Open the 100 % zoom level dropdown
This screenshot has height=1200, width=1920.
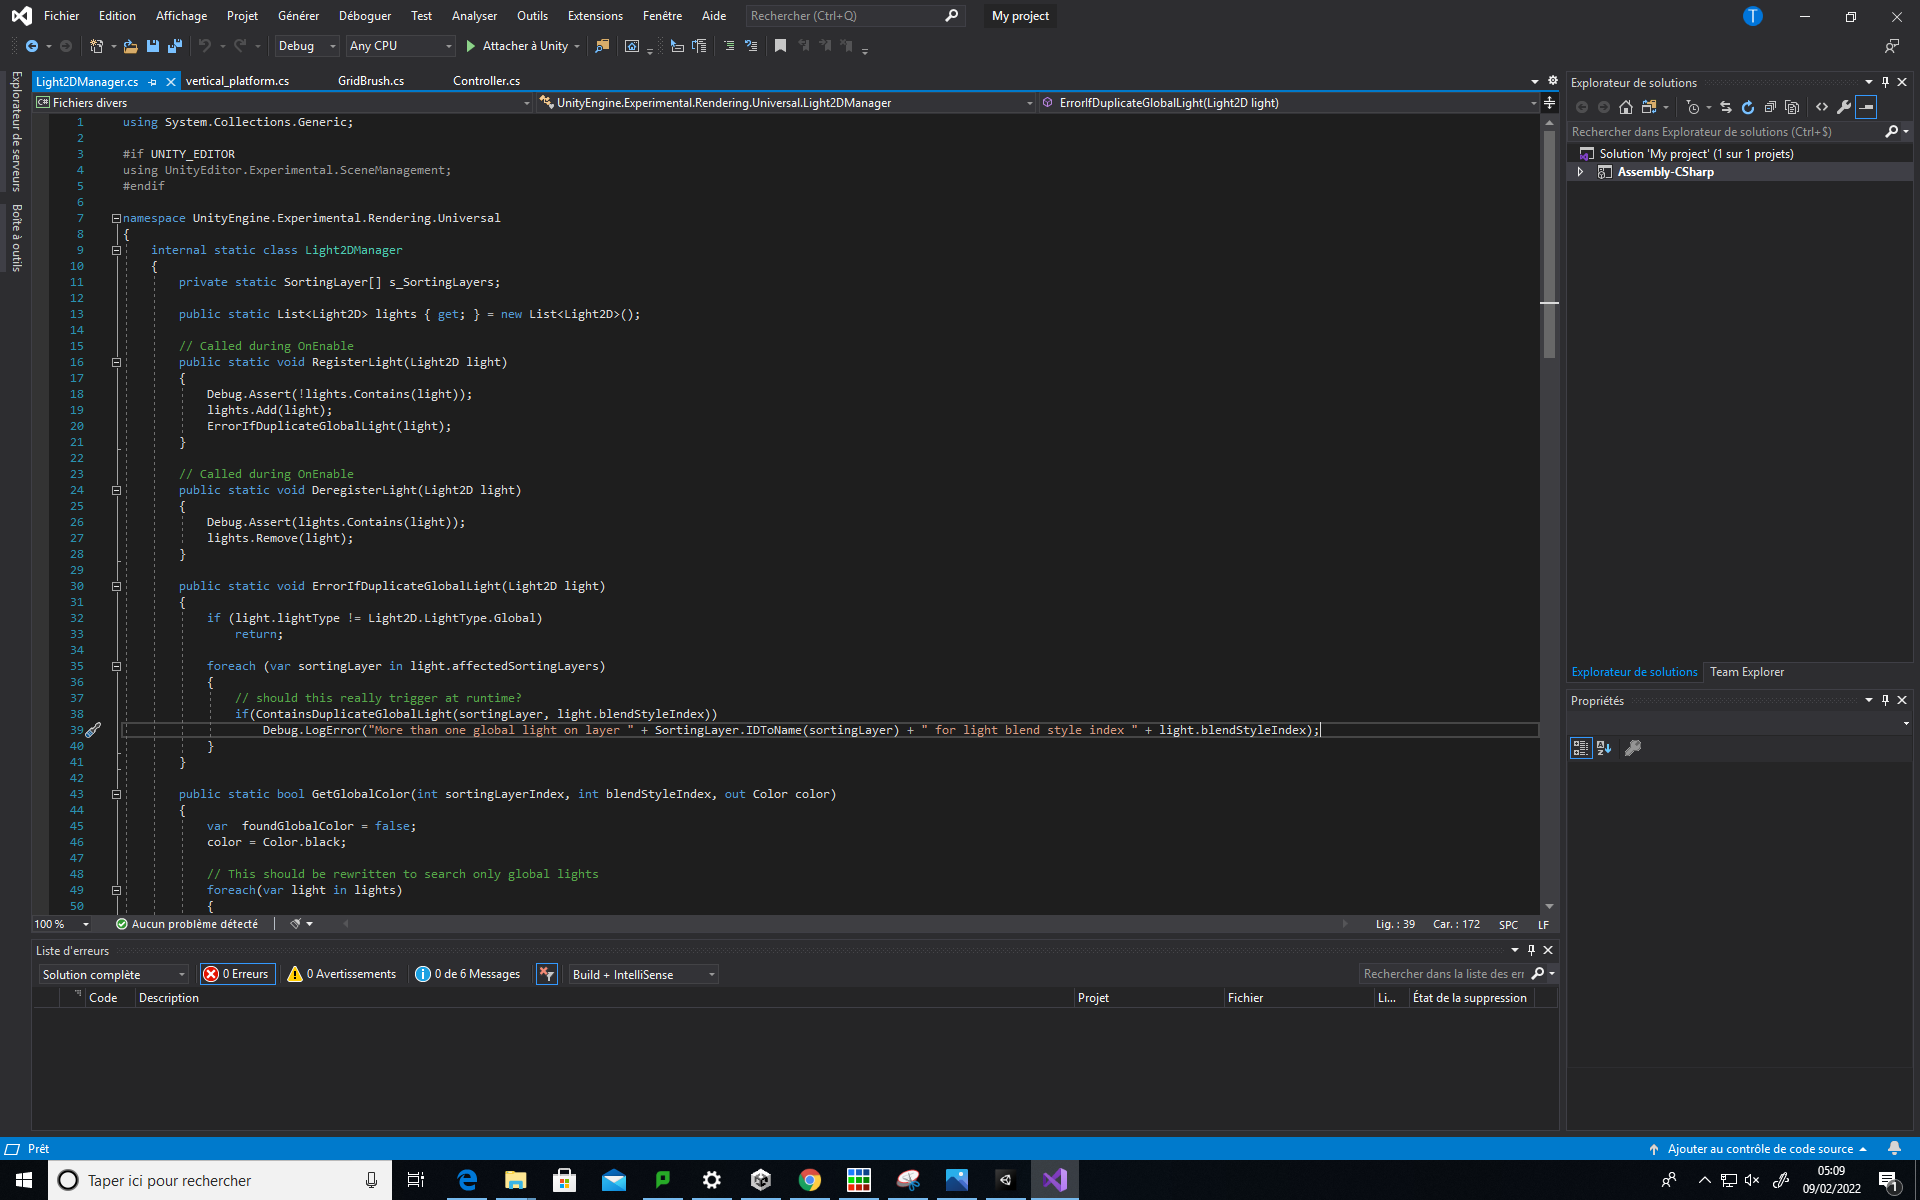(x=62, y=924)
